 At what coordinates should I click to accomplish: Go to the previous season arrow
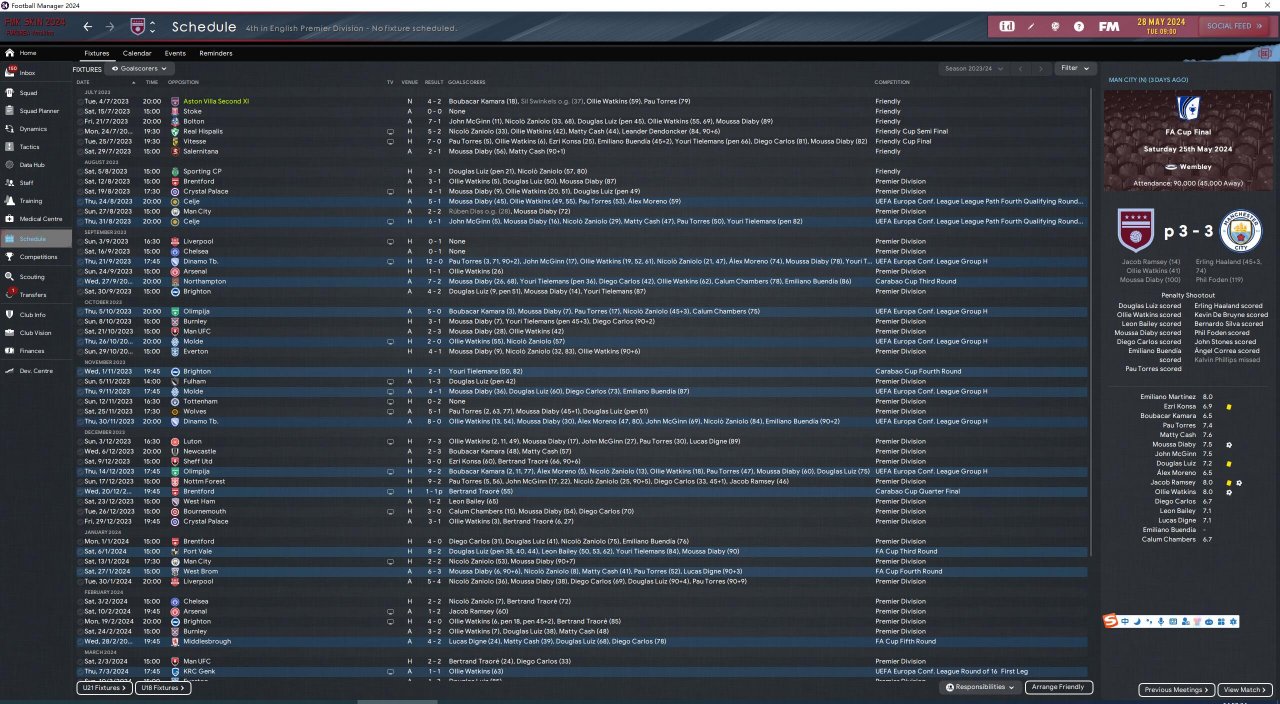[x=1020, y=69]
